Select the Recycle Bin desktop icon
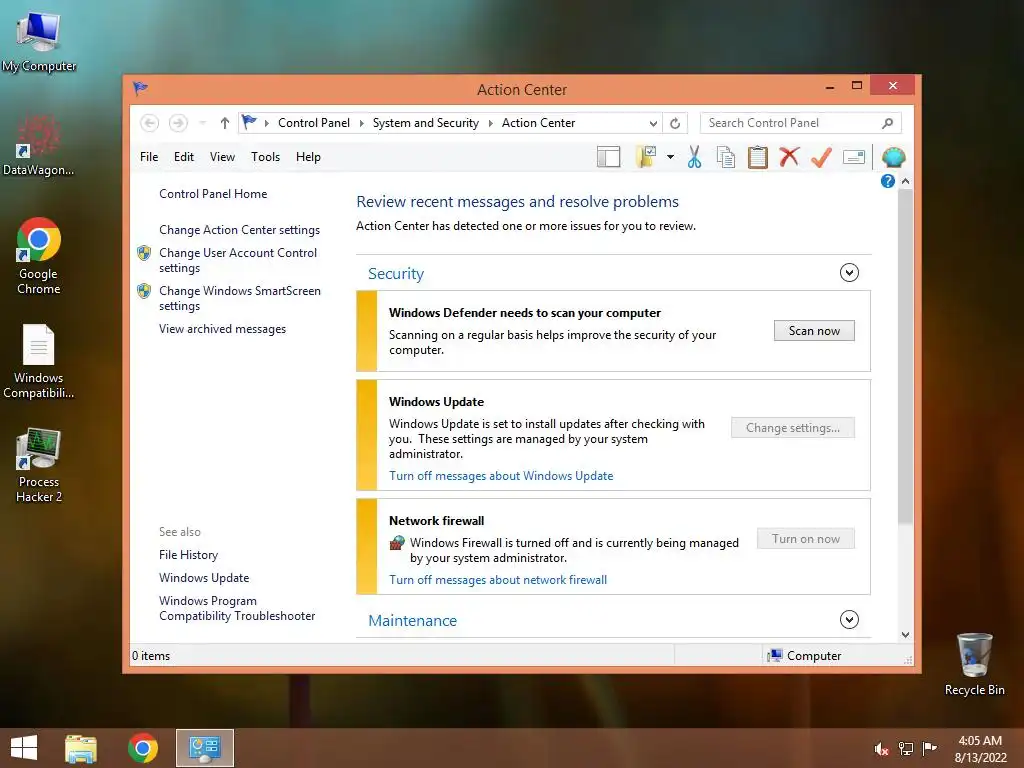 (974, 664)
